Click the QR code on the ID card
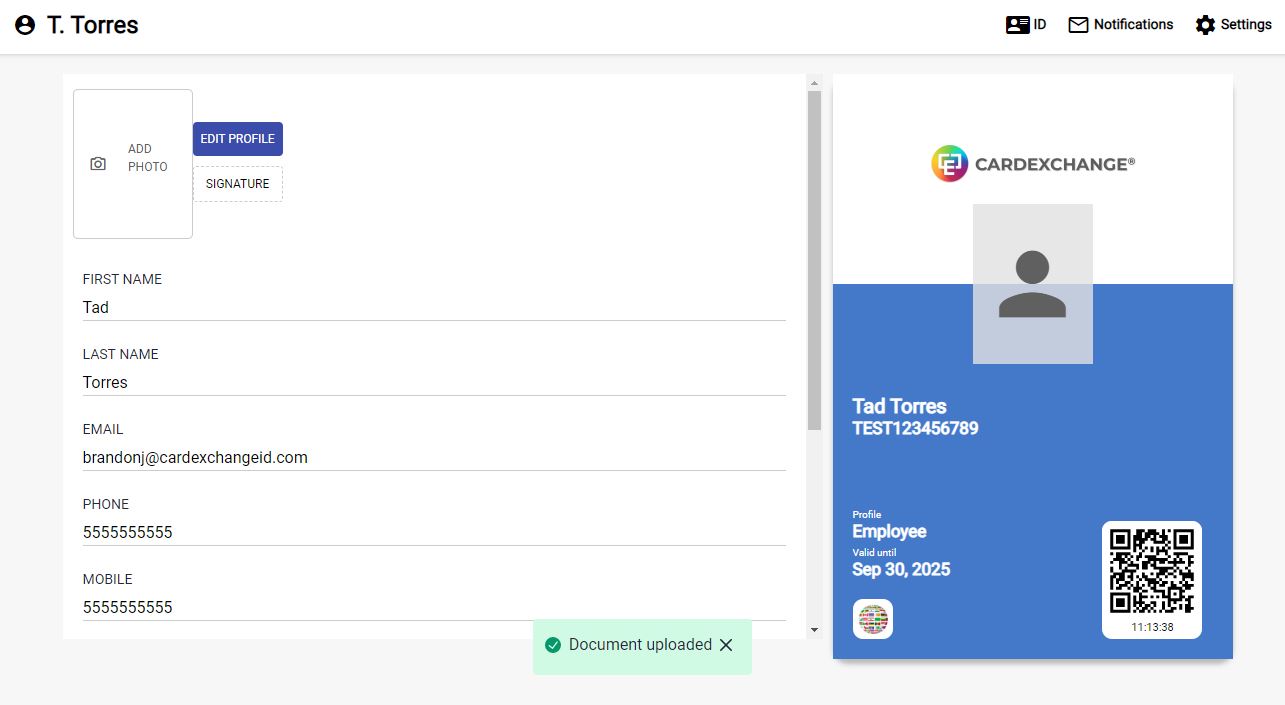 pyautogui.click(x=1152, y=571)
